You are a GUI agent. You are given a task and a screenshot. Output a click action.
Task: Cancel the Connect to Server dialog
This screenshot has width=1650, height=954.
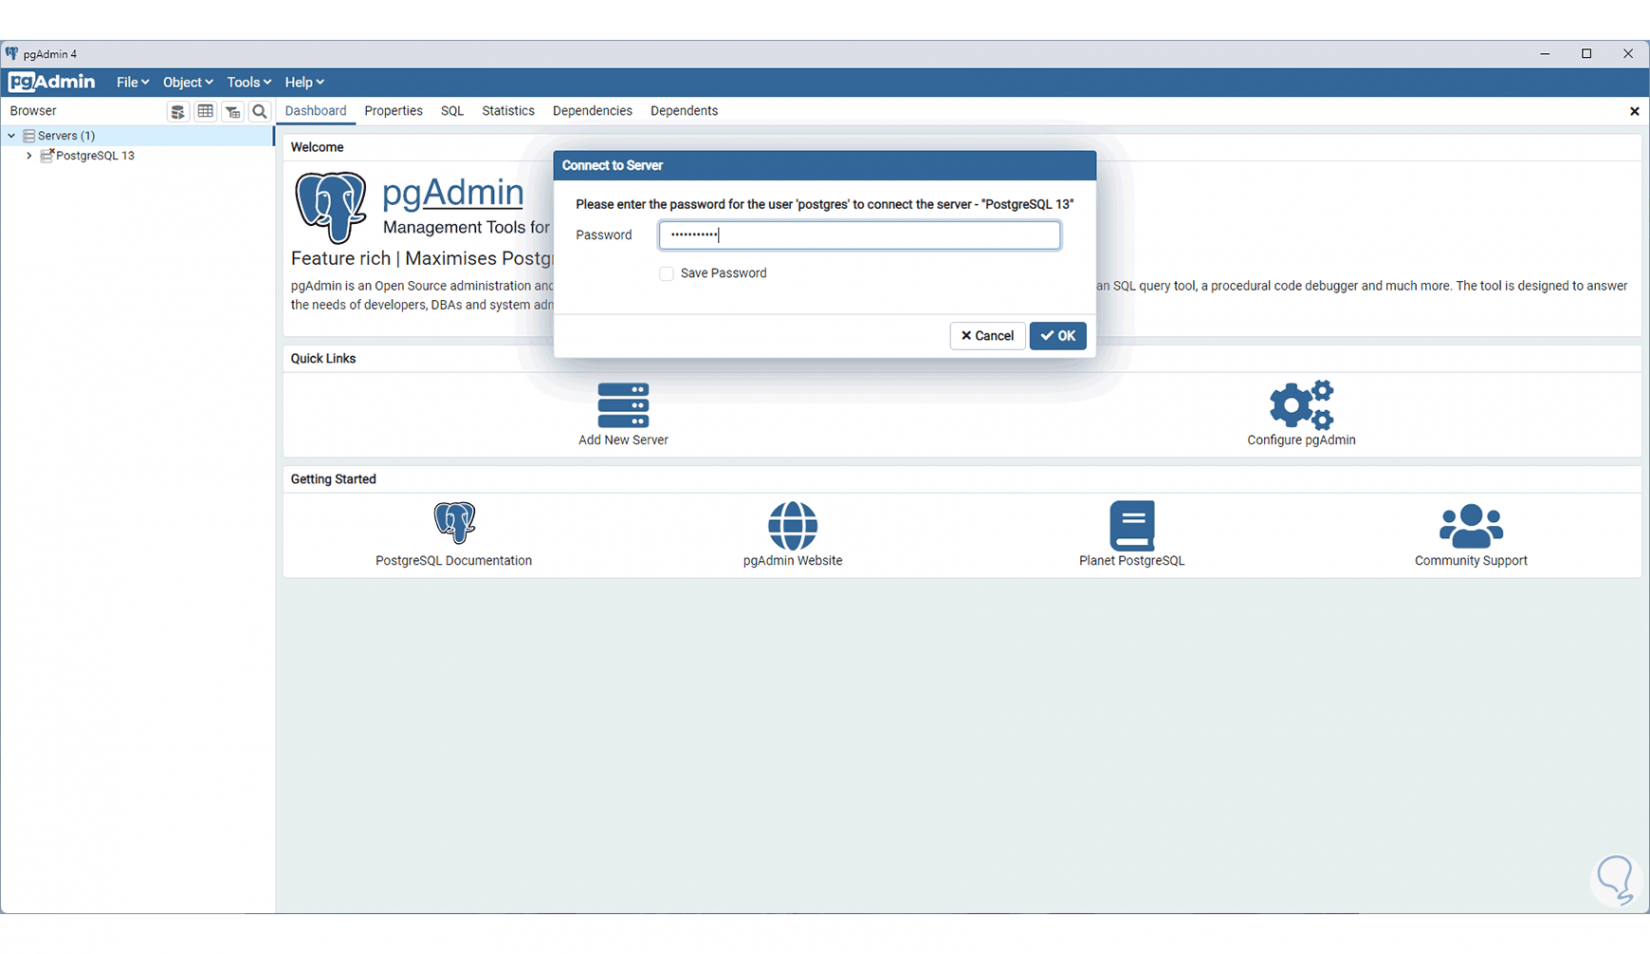tap(987, 336)
